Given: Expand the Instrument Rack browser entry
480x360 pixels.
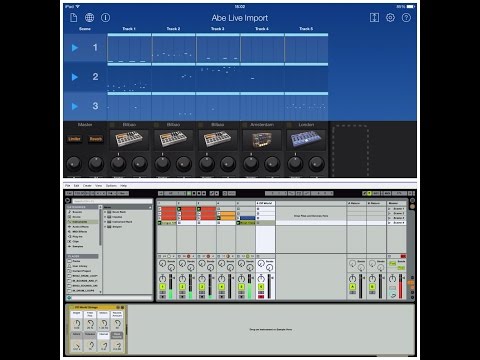Looking at the screenshot, I should tap(105, 222).
